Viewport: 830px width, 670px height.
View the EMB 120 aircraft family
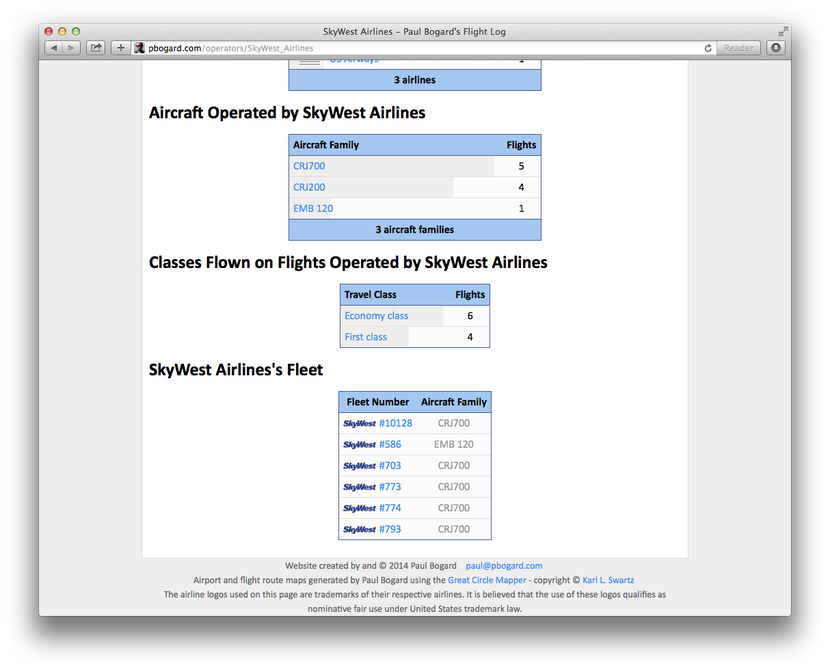pyautogui.click(x=313, y=208)
